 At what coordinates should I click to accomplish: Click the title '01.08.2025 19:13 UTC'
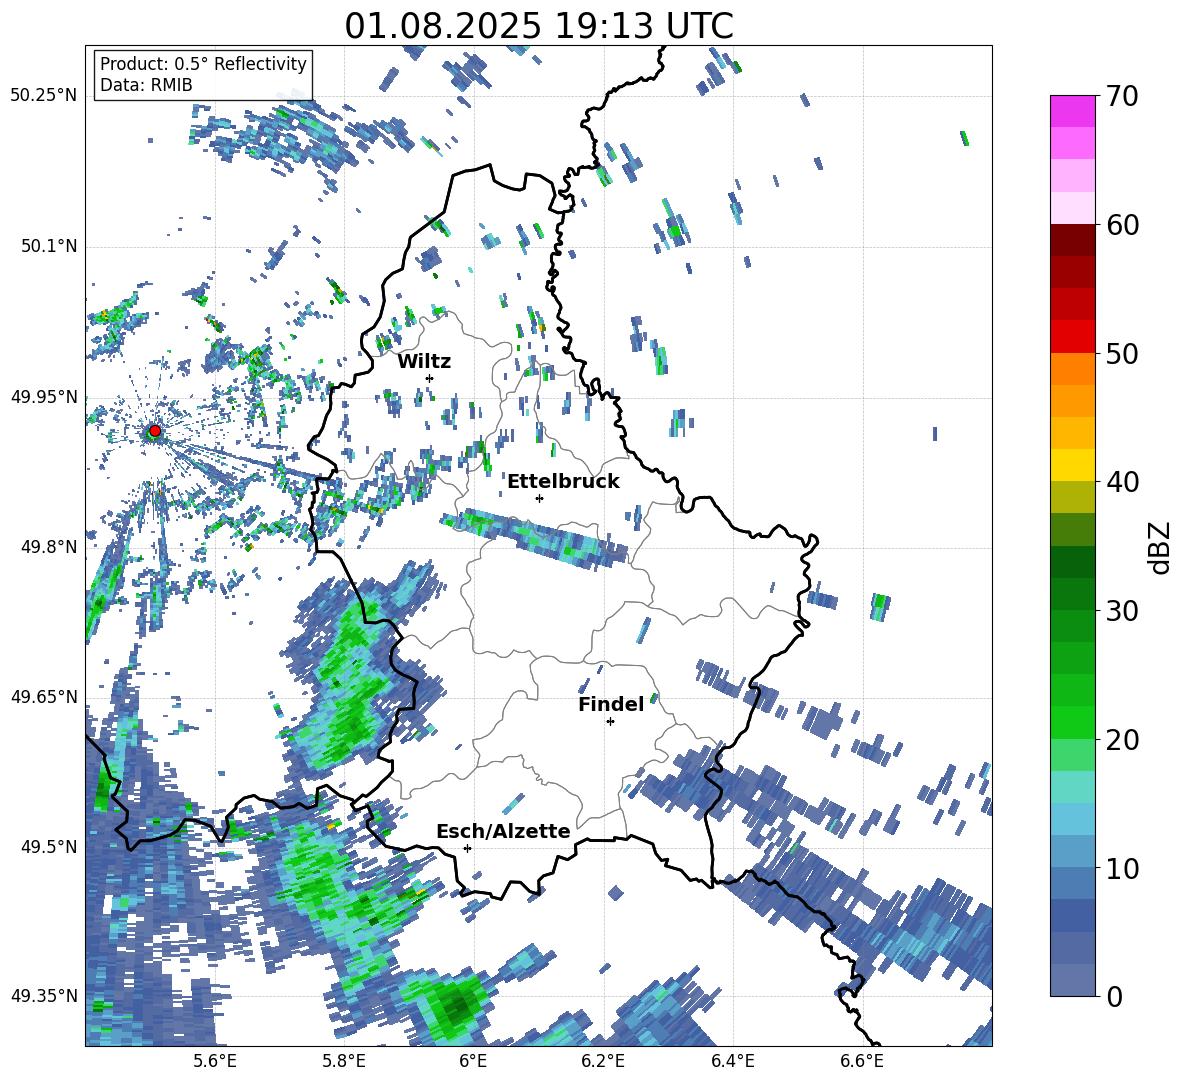(538, 26)
